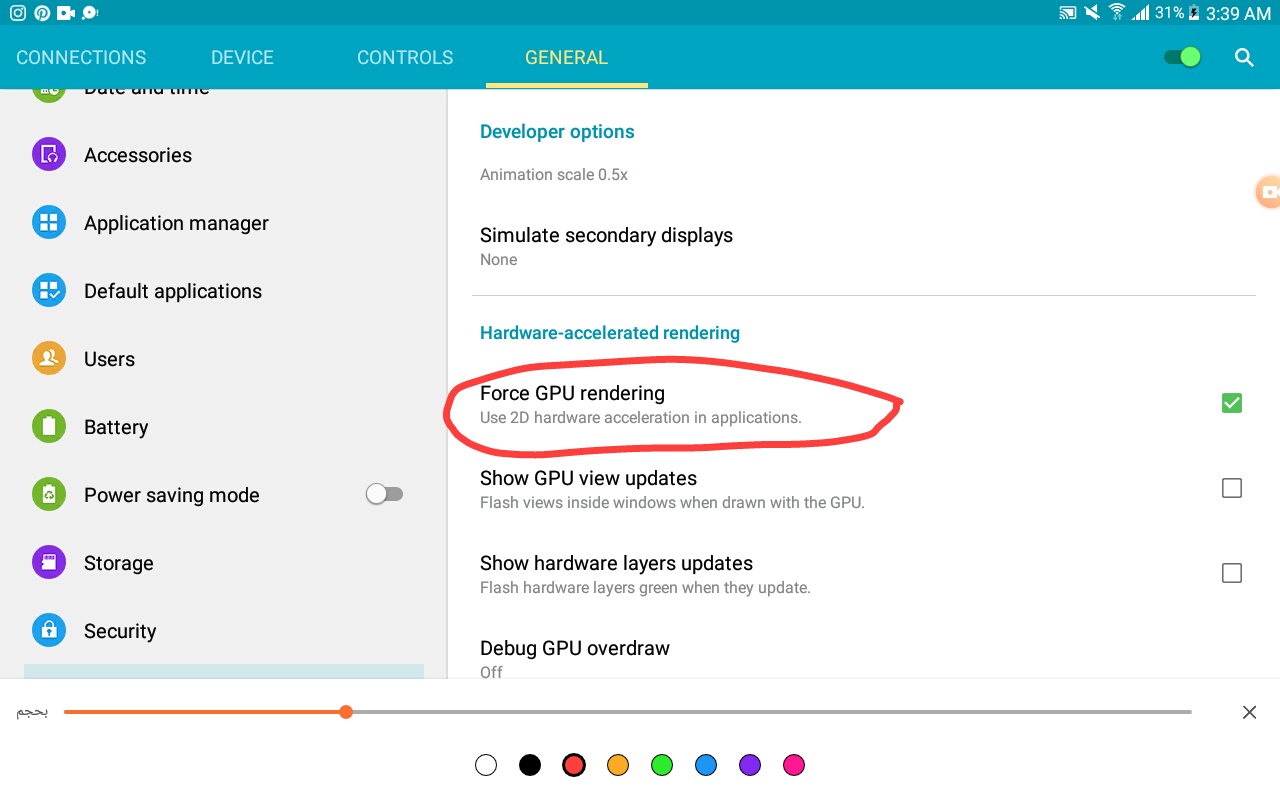
Task: Select the GENERAL tab
Action: click(567, 57)
